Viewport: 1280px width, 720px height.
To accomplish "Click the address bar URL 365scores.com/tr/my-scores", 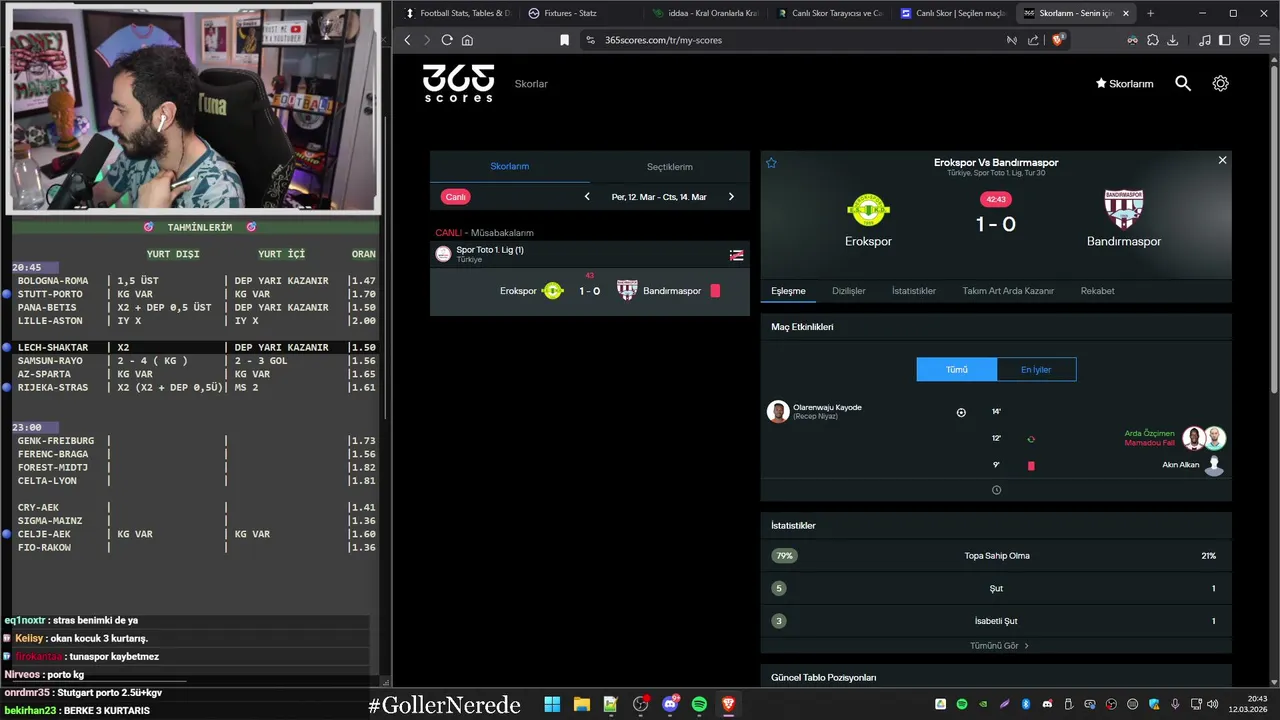I will coord(663,40).
